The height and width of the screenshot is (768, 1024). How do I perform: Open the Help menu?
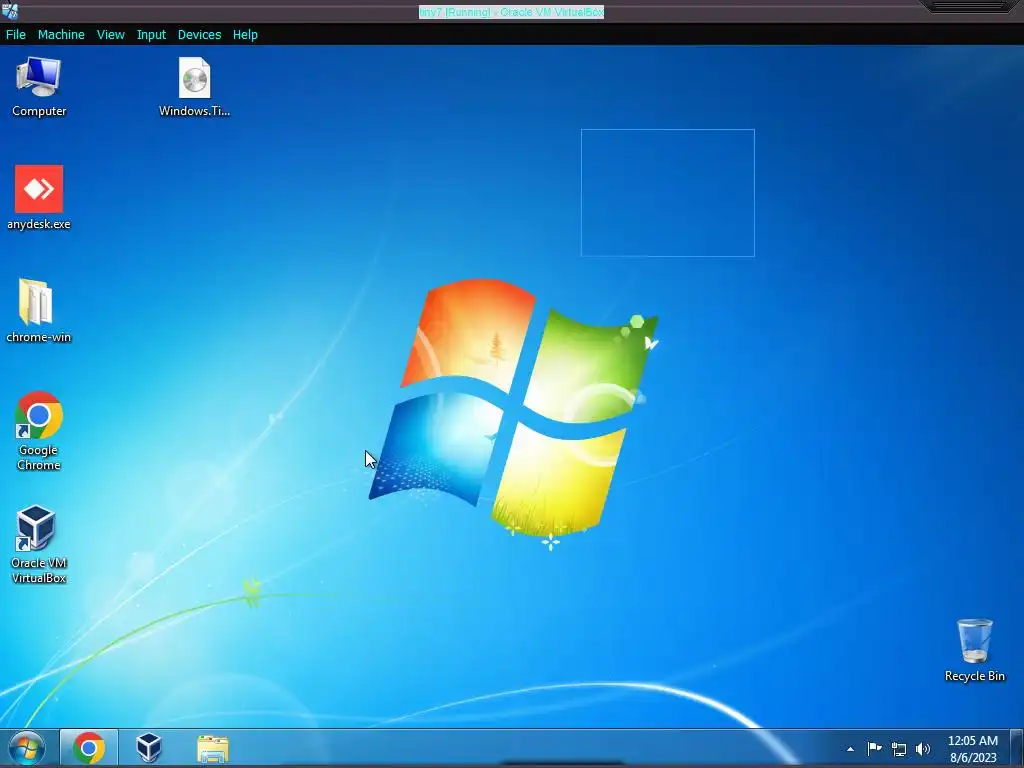[x=245, y=35]
